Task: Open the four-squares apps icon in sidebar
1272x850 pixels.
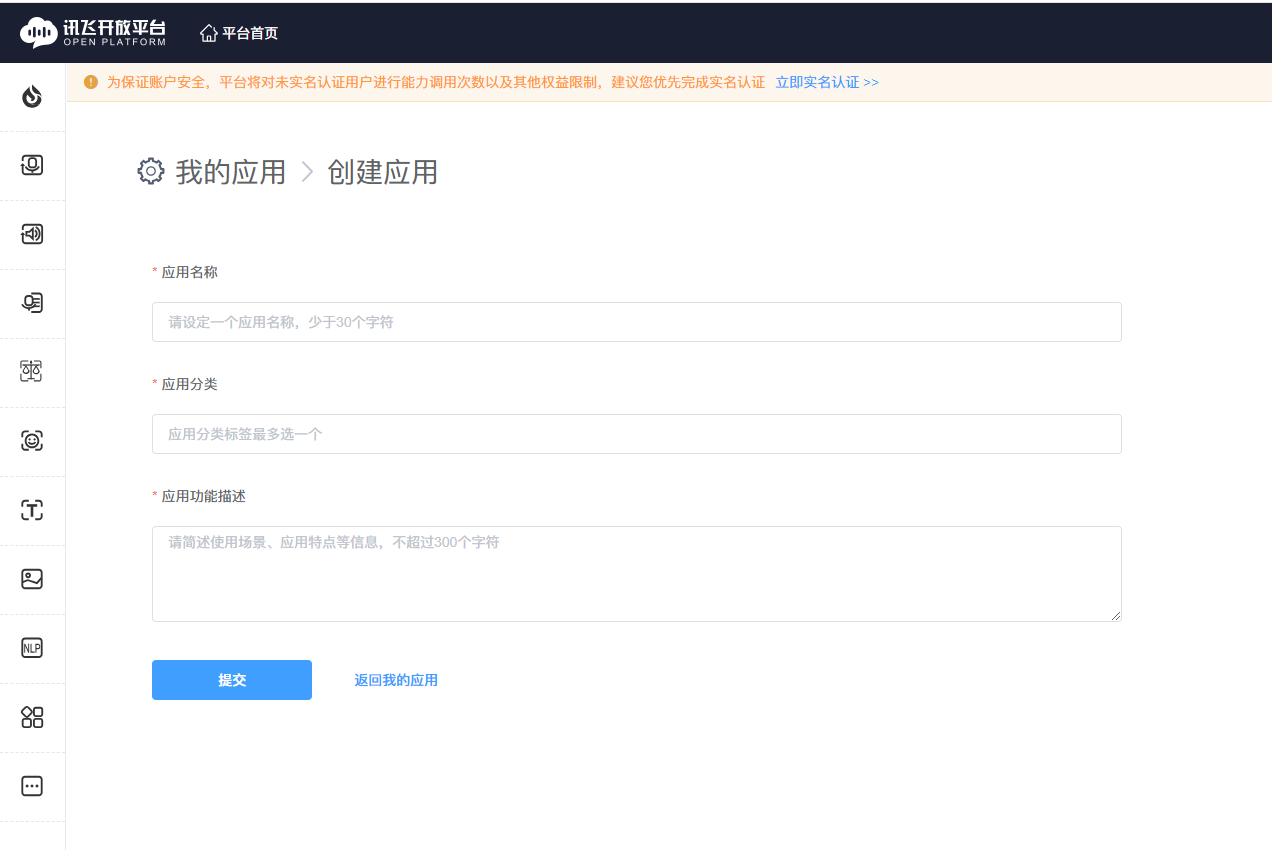Action: click(32, 717)
